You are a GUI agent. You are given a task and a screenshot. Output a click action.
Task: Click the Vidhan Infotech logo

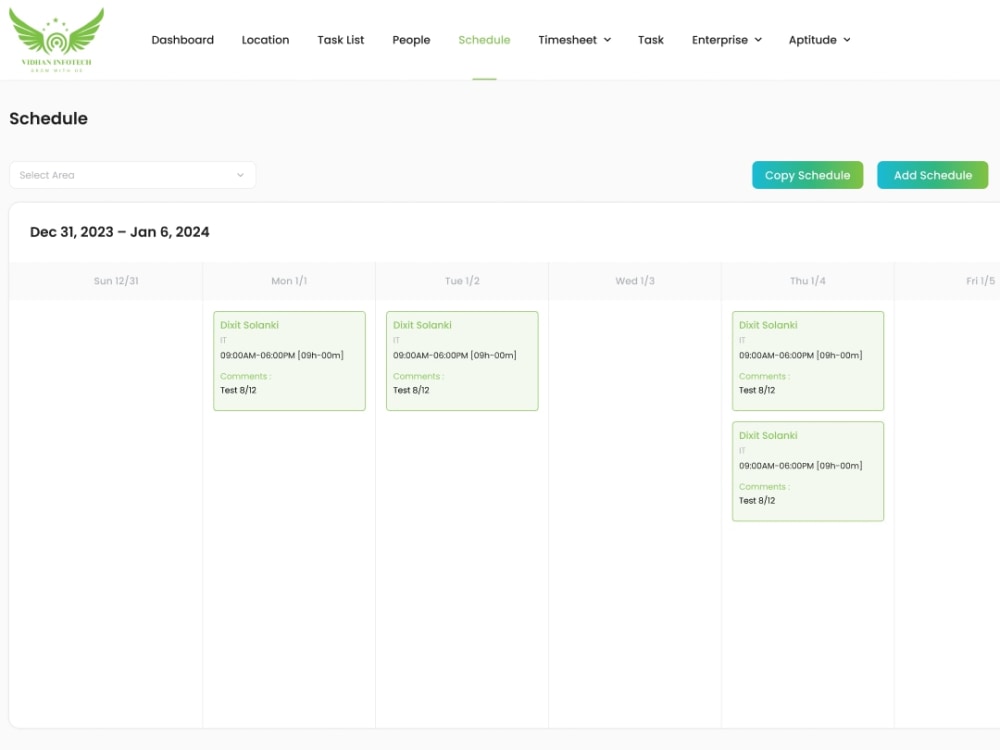pos(56,40)
